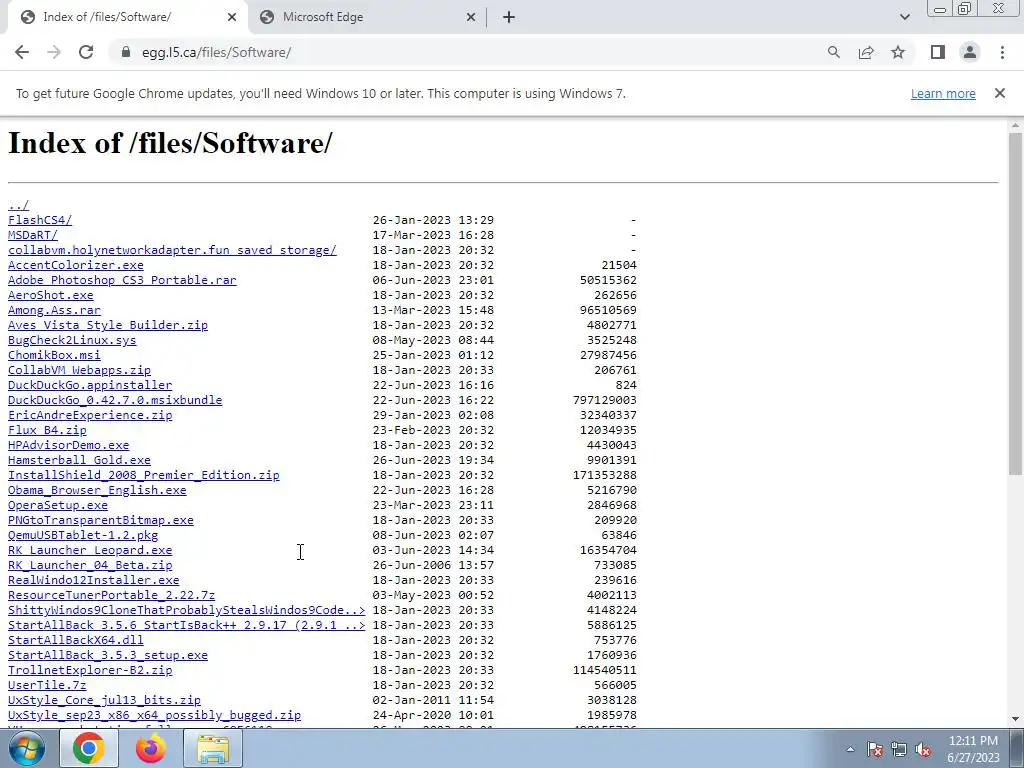Download ChomikBox.msi

click(54, 355)
